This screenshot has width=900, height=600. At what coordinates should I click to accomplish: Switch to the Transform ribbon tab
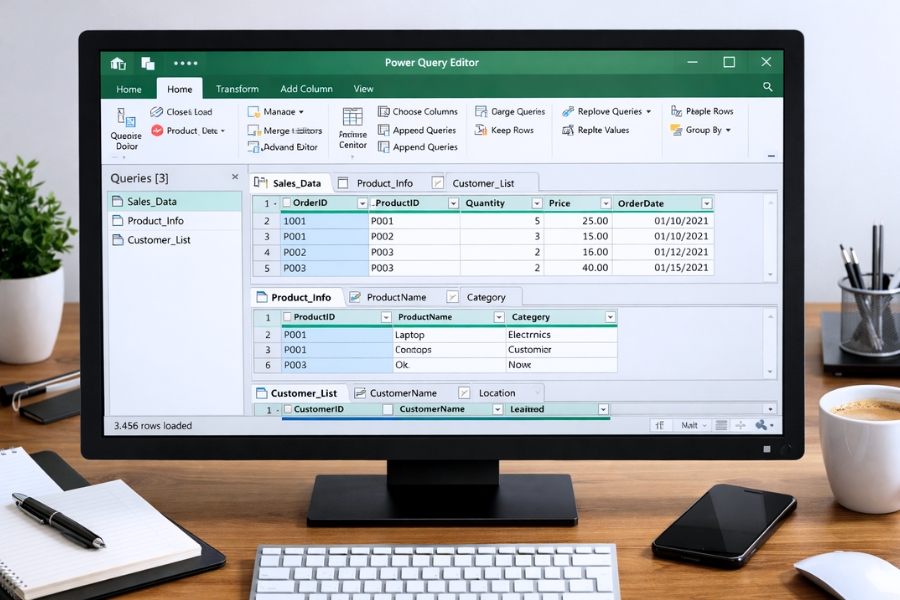[x=237, y=88]
